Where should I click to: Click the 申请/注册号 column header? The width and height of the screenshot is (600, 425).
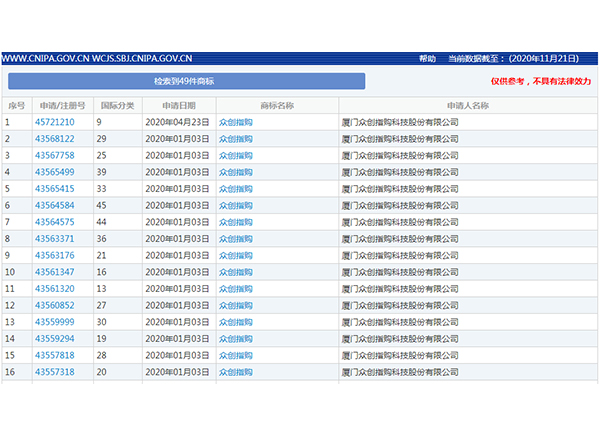tap(62, 105)
